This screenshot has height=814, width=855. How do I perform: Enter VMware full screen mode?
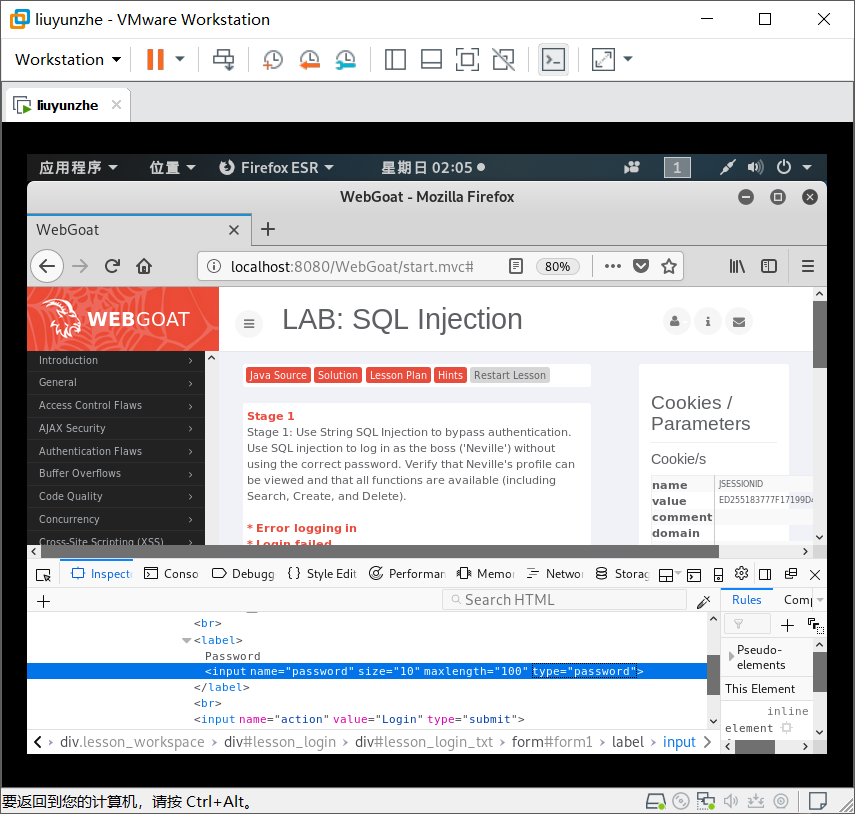(x=467, y=59)
